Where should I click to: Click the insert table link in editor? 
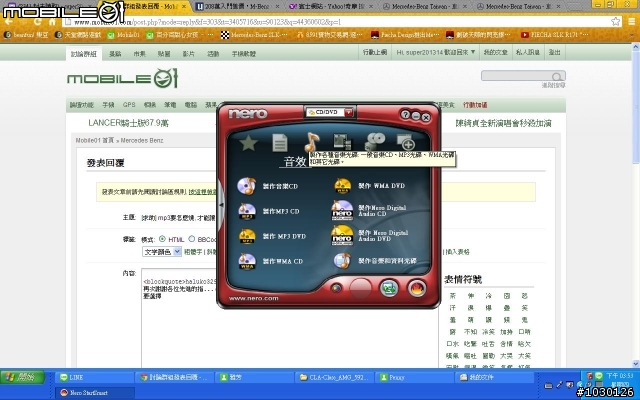coord(457,252)
